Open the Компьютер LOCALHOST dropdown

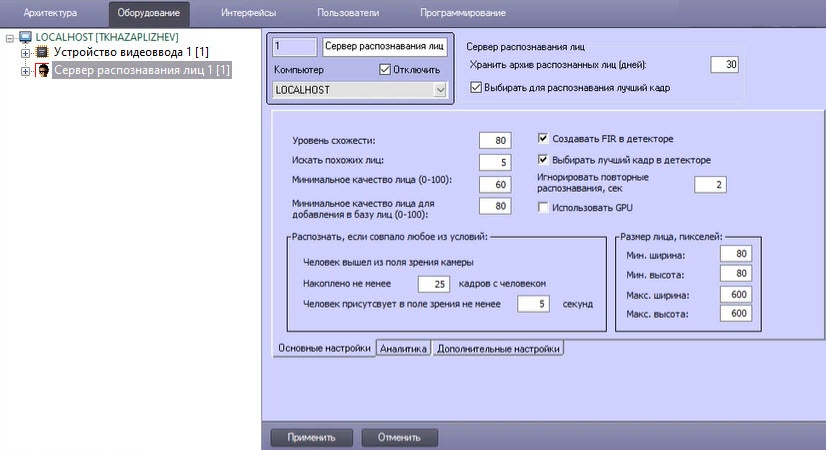point(439,90)
